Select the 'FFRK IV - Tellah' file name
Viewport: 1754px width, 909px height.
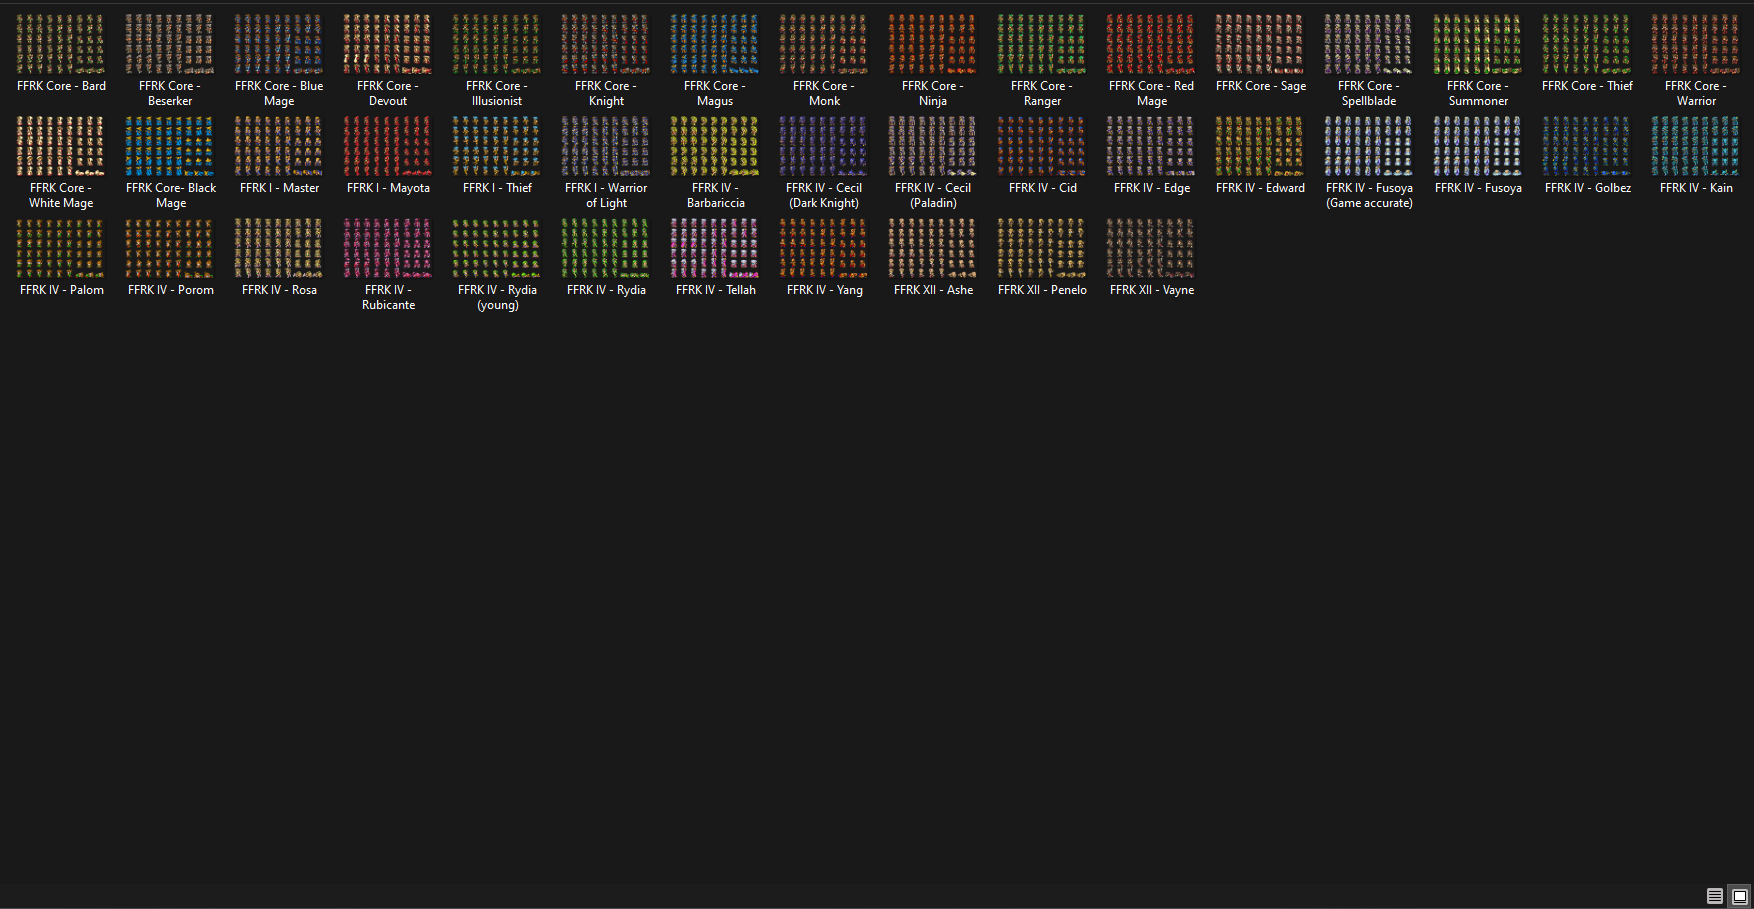(716, 290)
